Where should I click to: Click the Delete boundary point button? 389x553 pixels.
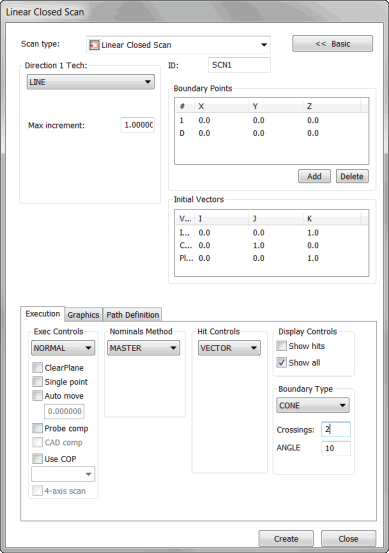coord(352,176)
